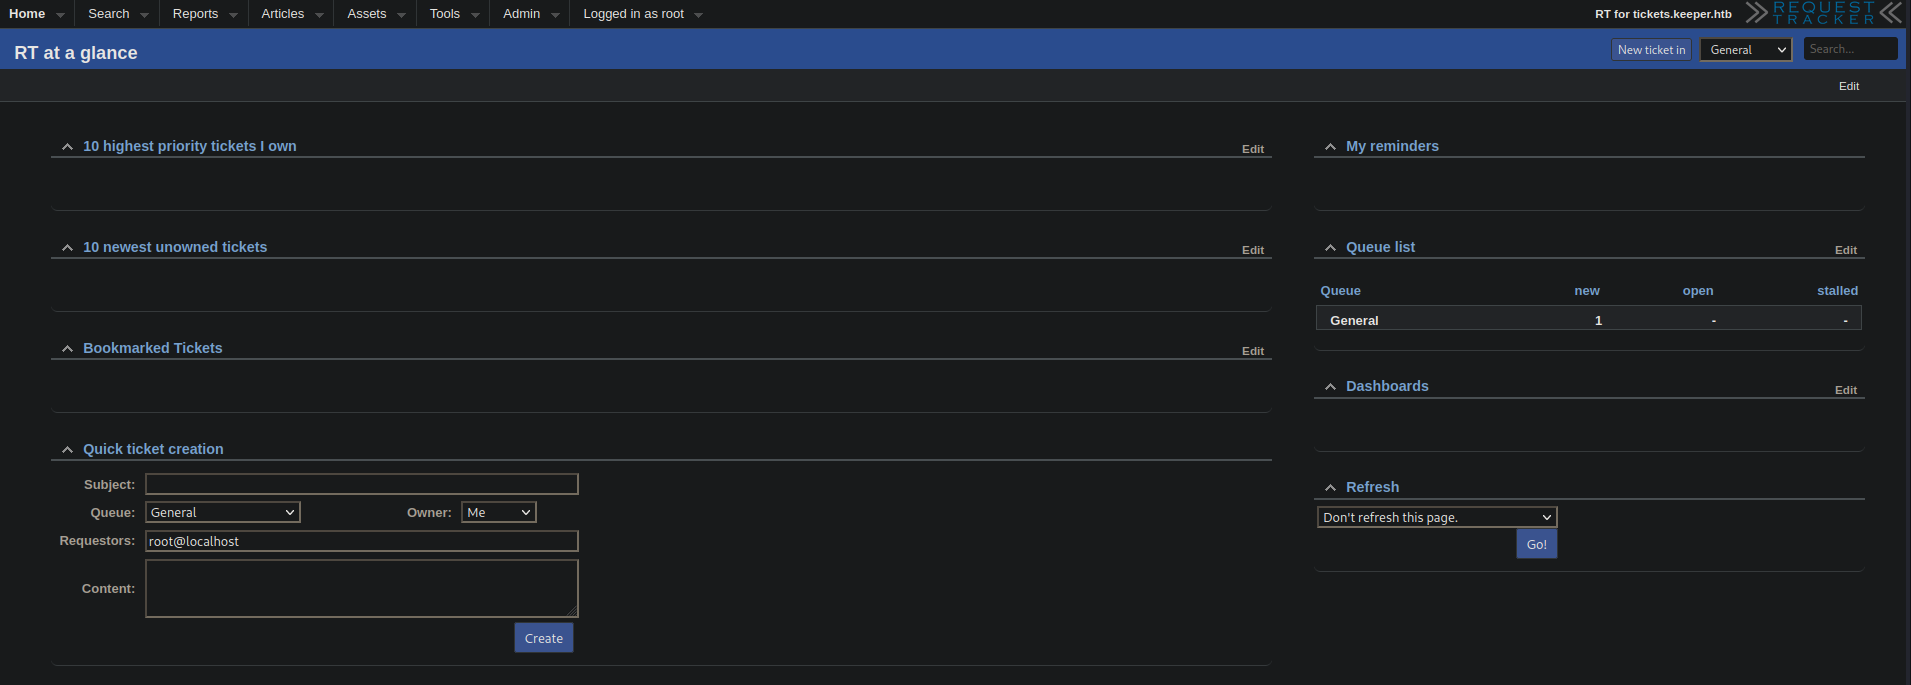This screenshot has width=1911, height=685.
Task: Open the Queue dropdown in quick ticket form
Action: coord(222,513)
